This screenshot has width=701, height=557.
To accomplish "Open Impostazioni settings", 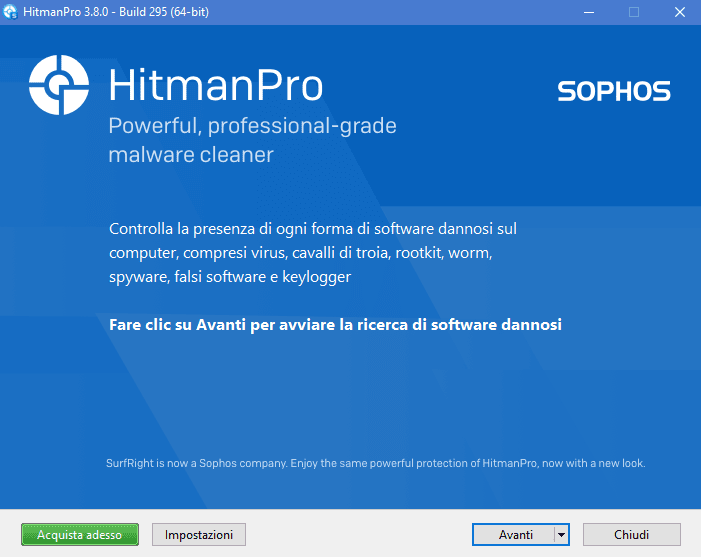I will tap(198, 535).
